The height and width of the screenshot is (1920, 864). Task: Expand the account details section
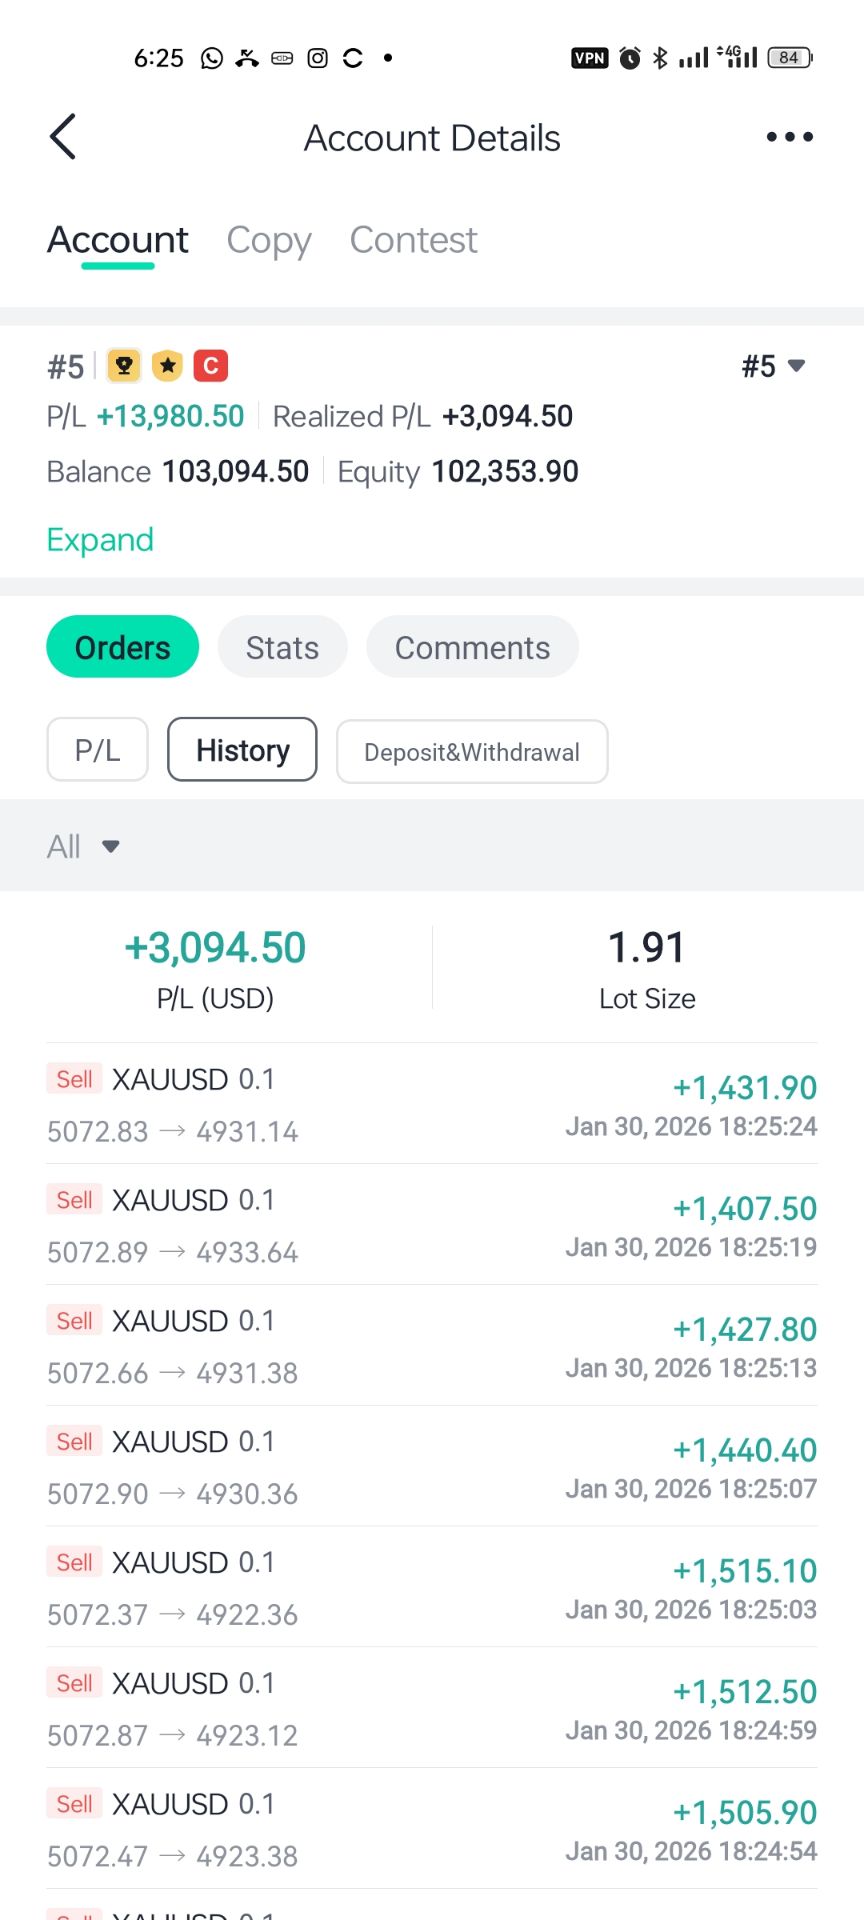[x=100, y=540]
